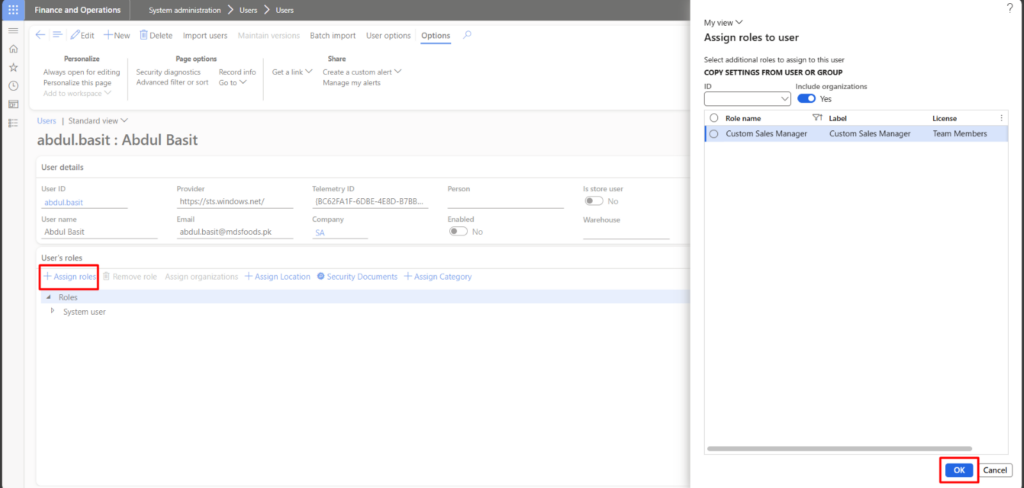The height and width of the screenshot is (488, 1024).
Task: Open Modules list icon in sidebar
Action: (x=13, y=123)
